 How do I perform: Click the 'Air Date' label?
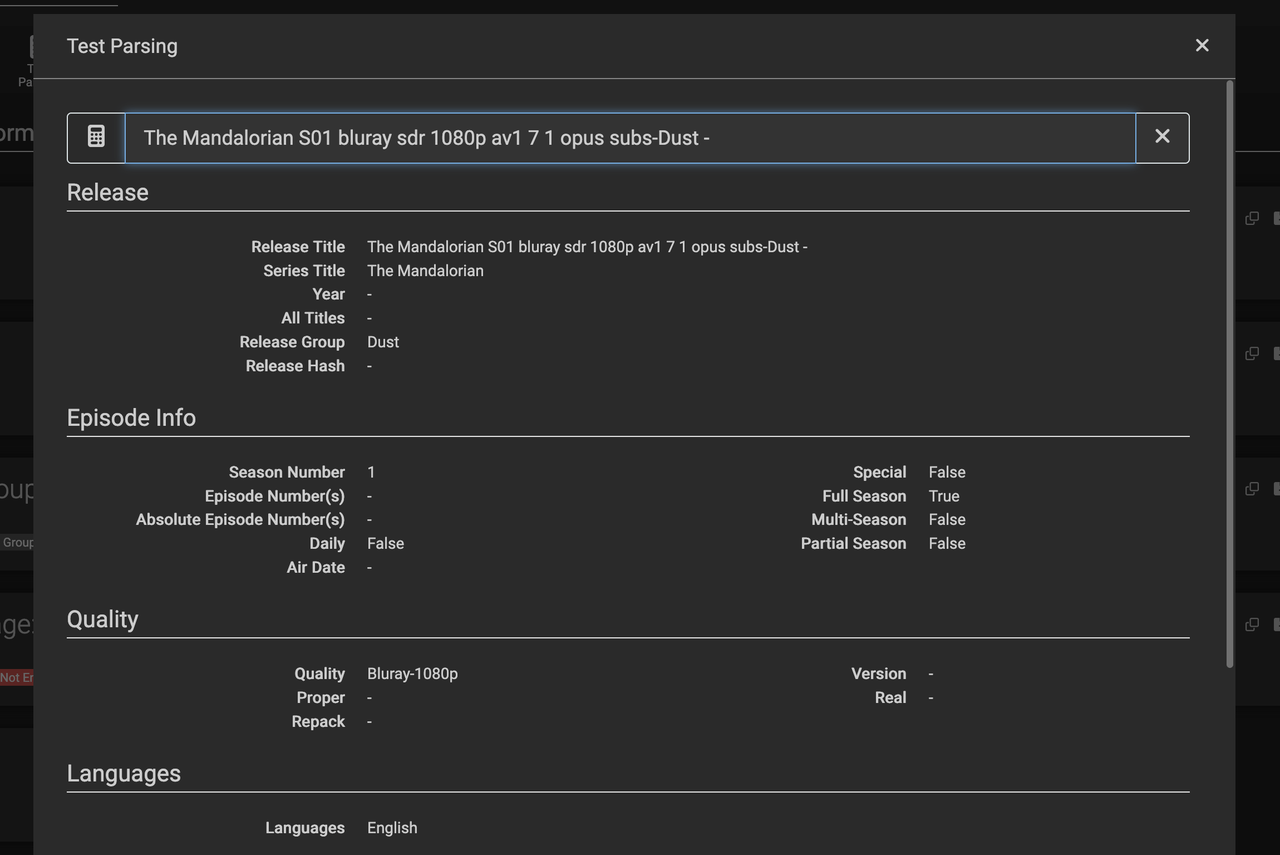[315, 568]
